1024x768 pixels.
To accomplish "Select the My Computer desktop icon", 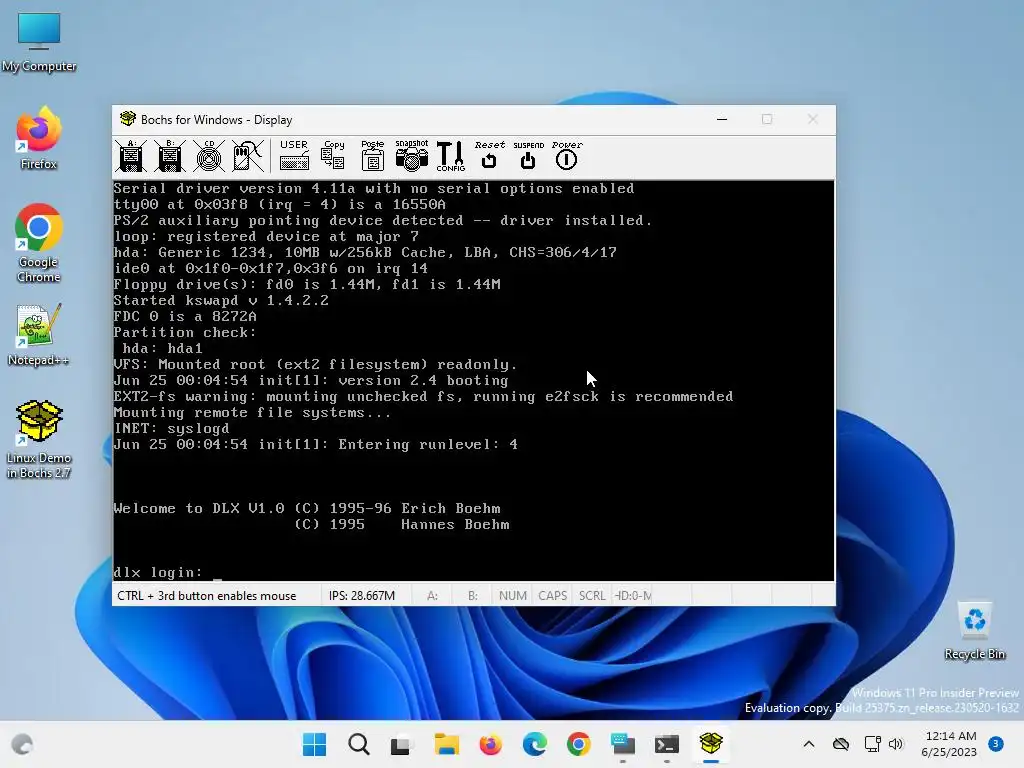I will (x=39, y=42).
